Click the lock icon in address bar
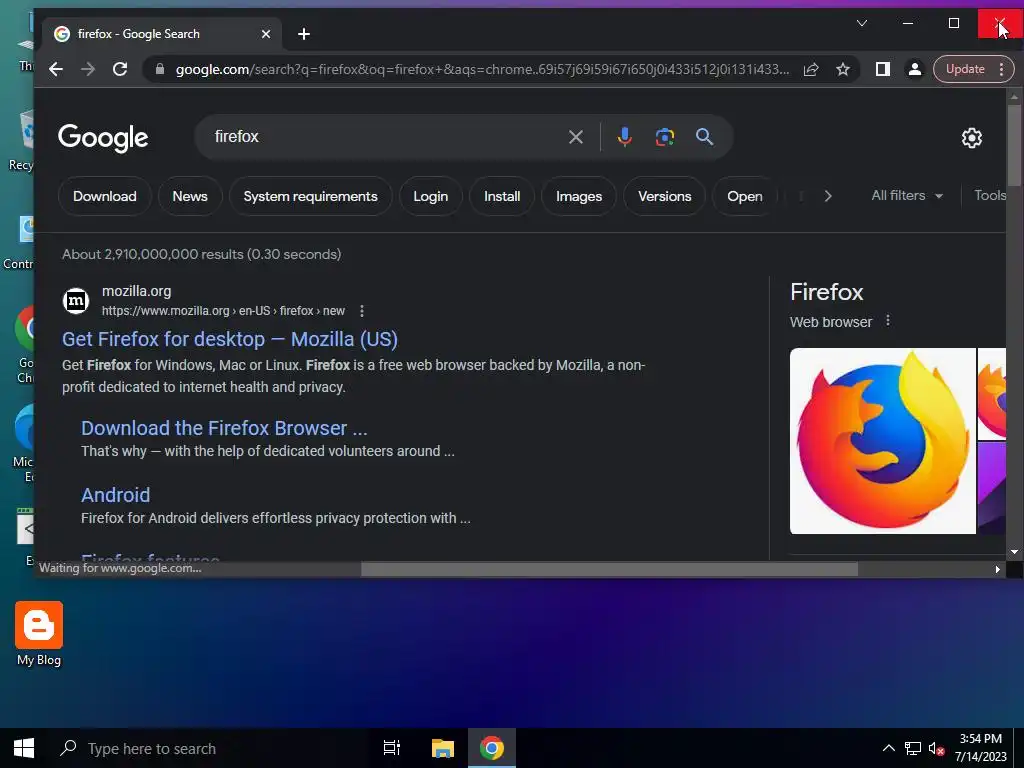Viewport: 1024px width, 768px height. coord(159,69)
